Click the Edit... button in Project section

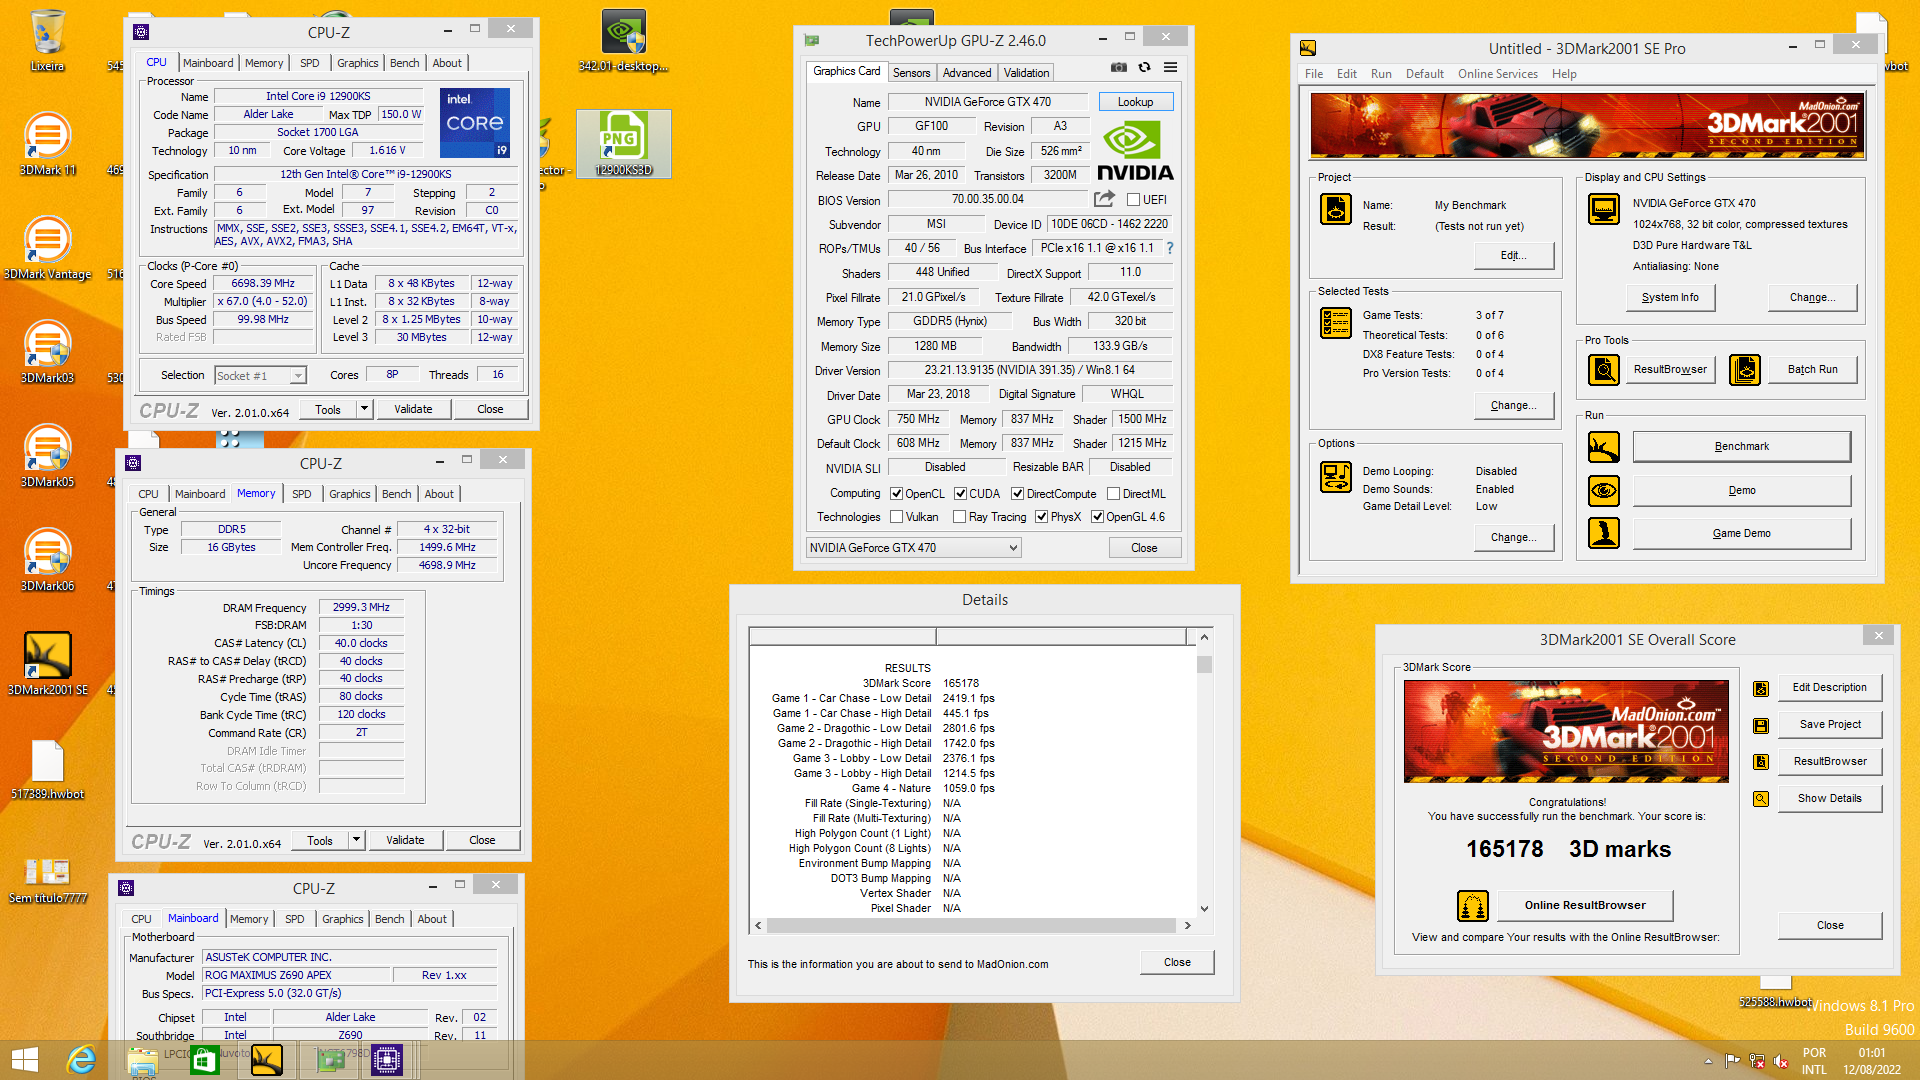coord(1513,256)
